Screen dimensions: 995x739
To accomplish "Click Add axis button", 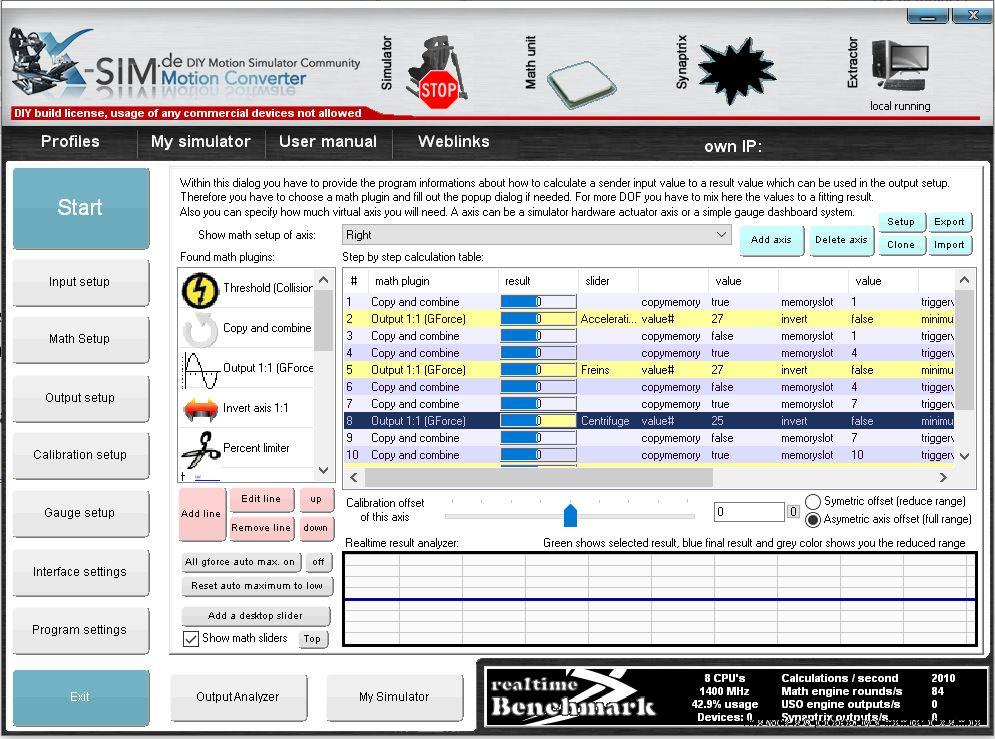I will click(771, 240).
